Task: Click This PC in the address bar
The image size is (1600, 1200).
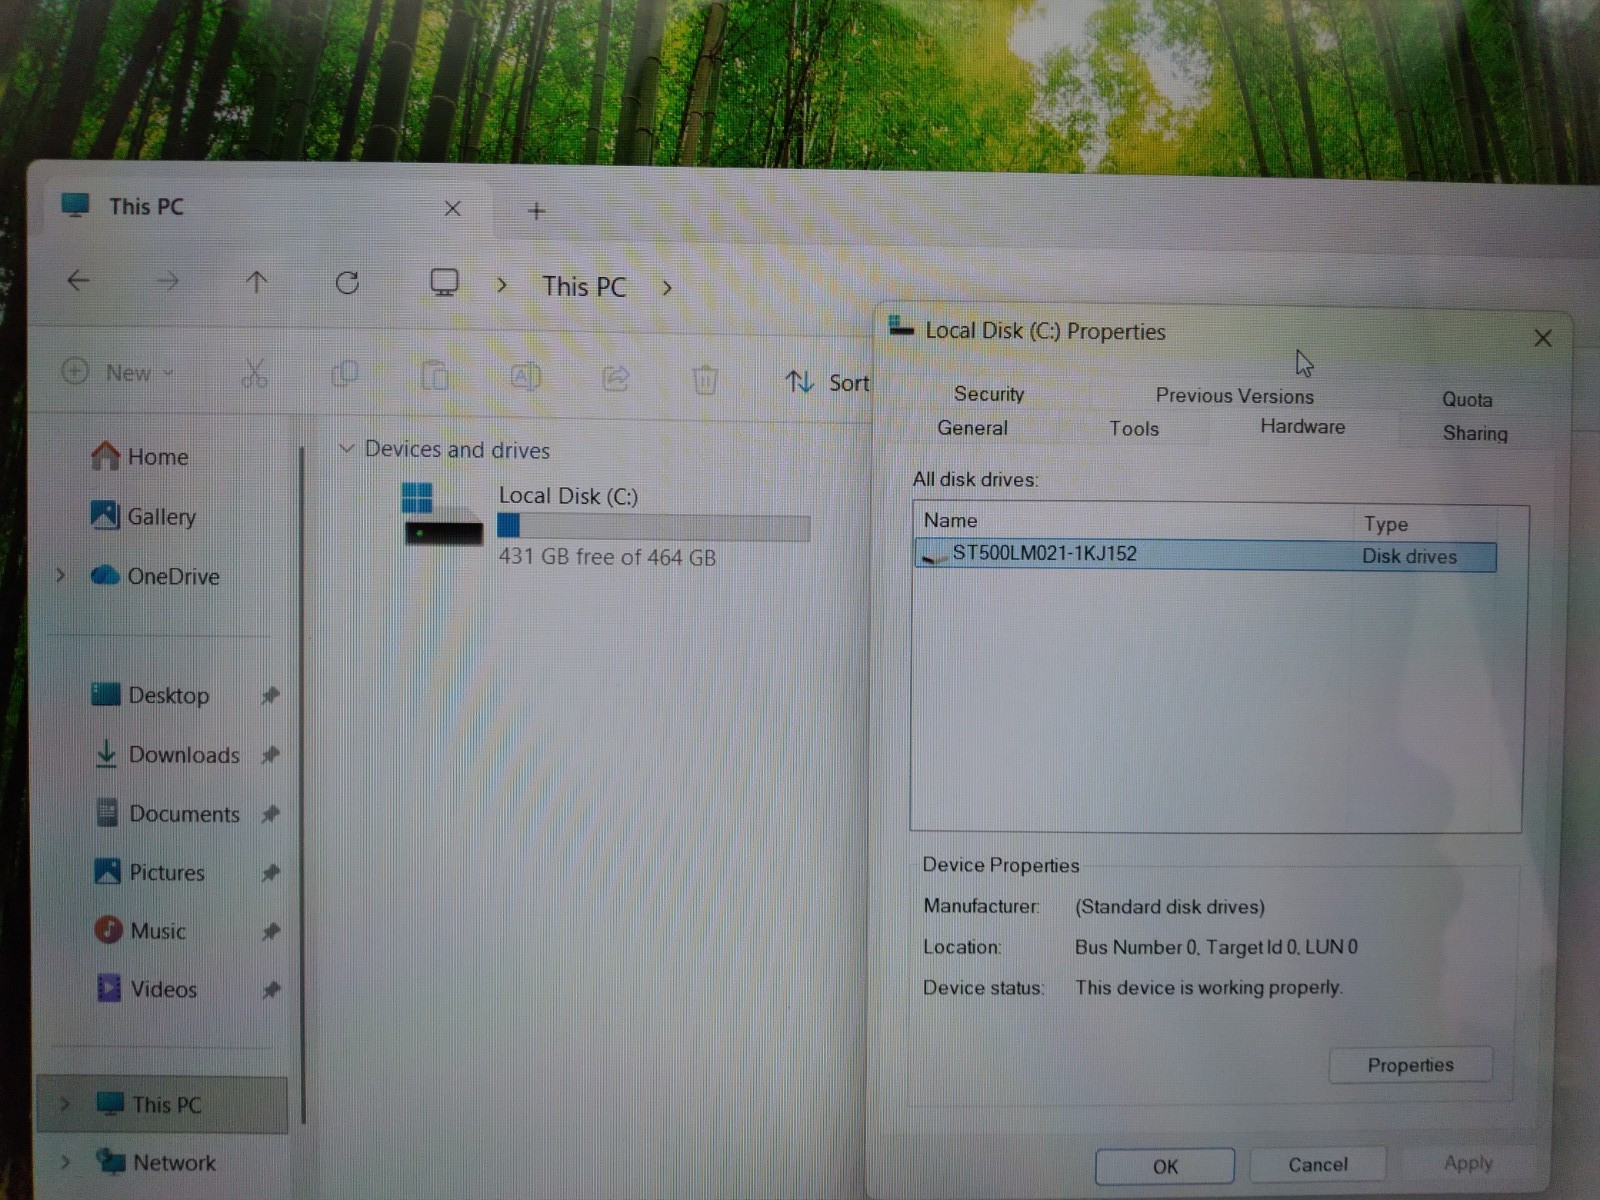Action: [584, 287]
